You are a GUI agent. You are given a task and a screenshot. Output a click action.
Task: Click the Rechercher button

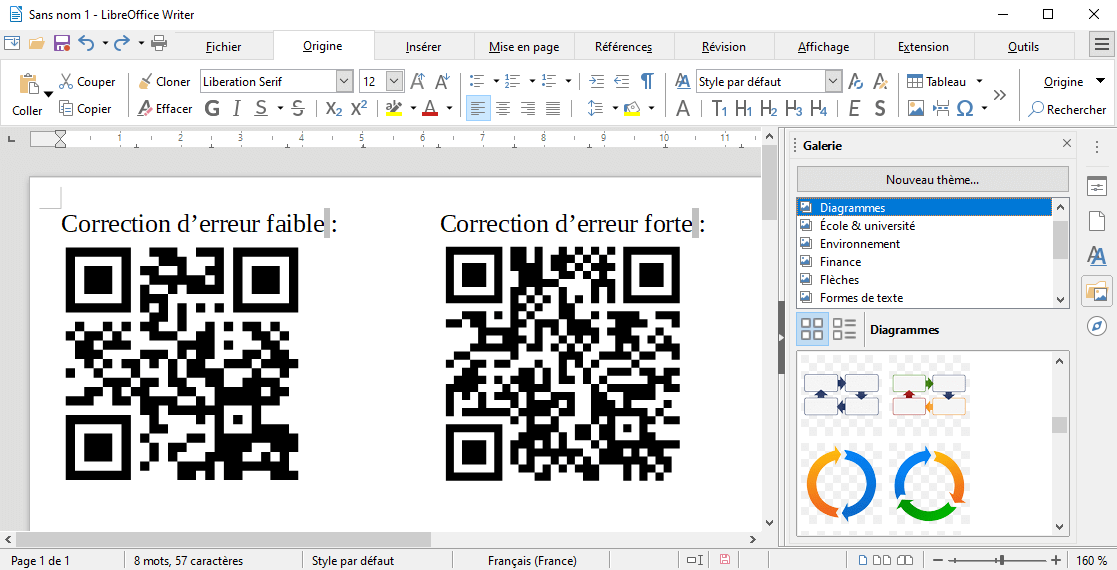(1067, 110)
